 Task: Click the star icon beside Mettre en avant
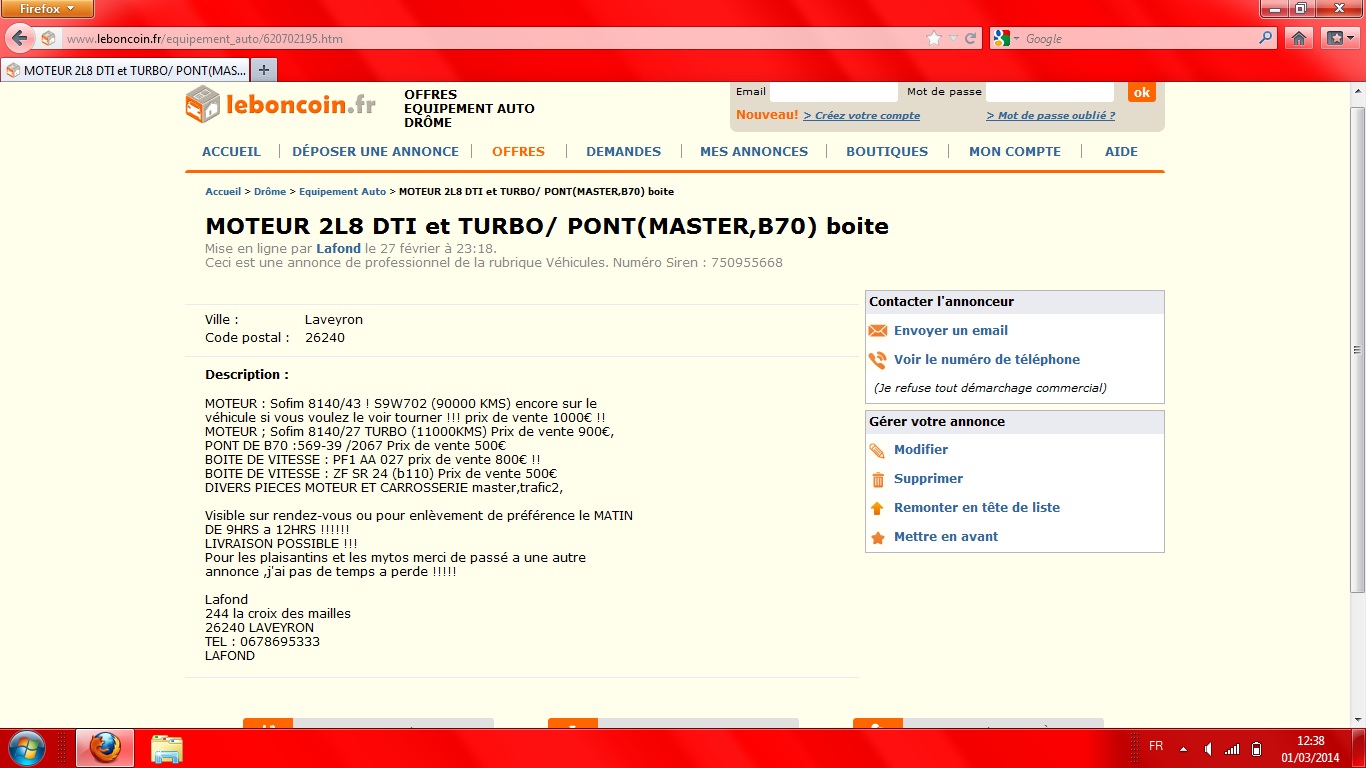878,537
